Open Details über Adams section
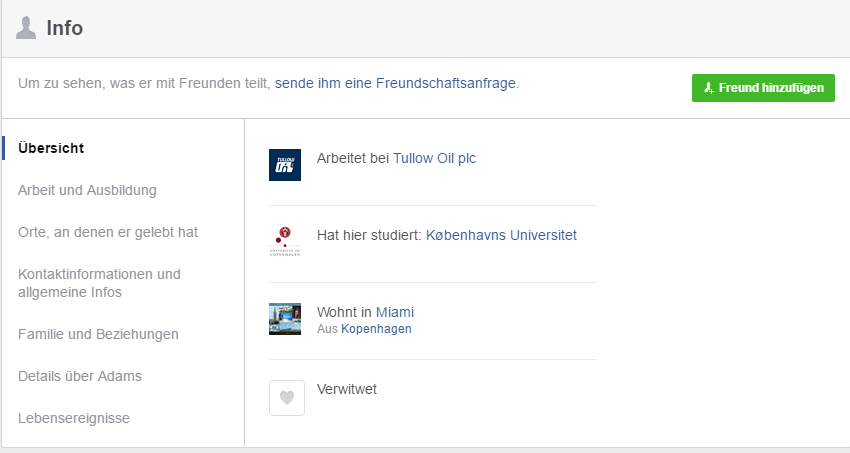850x453 pixels. coord(80,376)
